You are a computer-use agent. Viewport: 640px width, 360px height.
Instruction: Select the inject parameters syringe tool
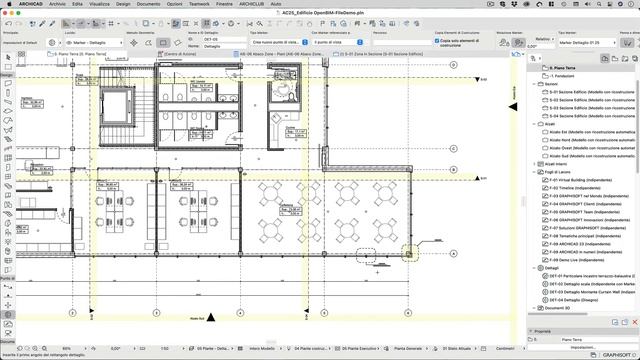coord(52,24)
